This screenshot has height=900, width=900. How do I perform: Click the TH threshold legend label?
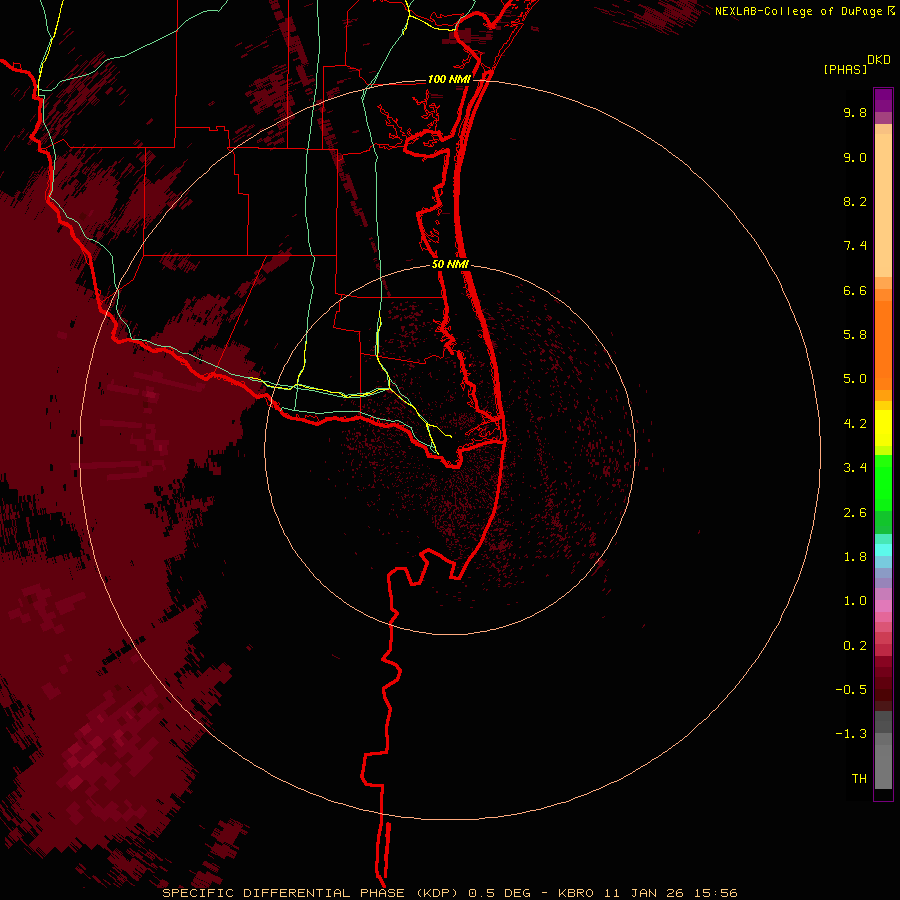click(x=859, y=779)
